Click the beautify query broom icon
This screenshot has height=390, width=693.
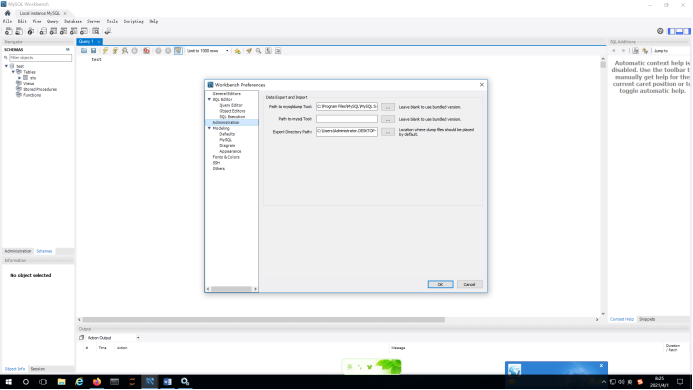(x=249, y=51)
